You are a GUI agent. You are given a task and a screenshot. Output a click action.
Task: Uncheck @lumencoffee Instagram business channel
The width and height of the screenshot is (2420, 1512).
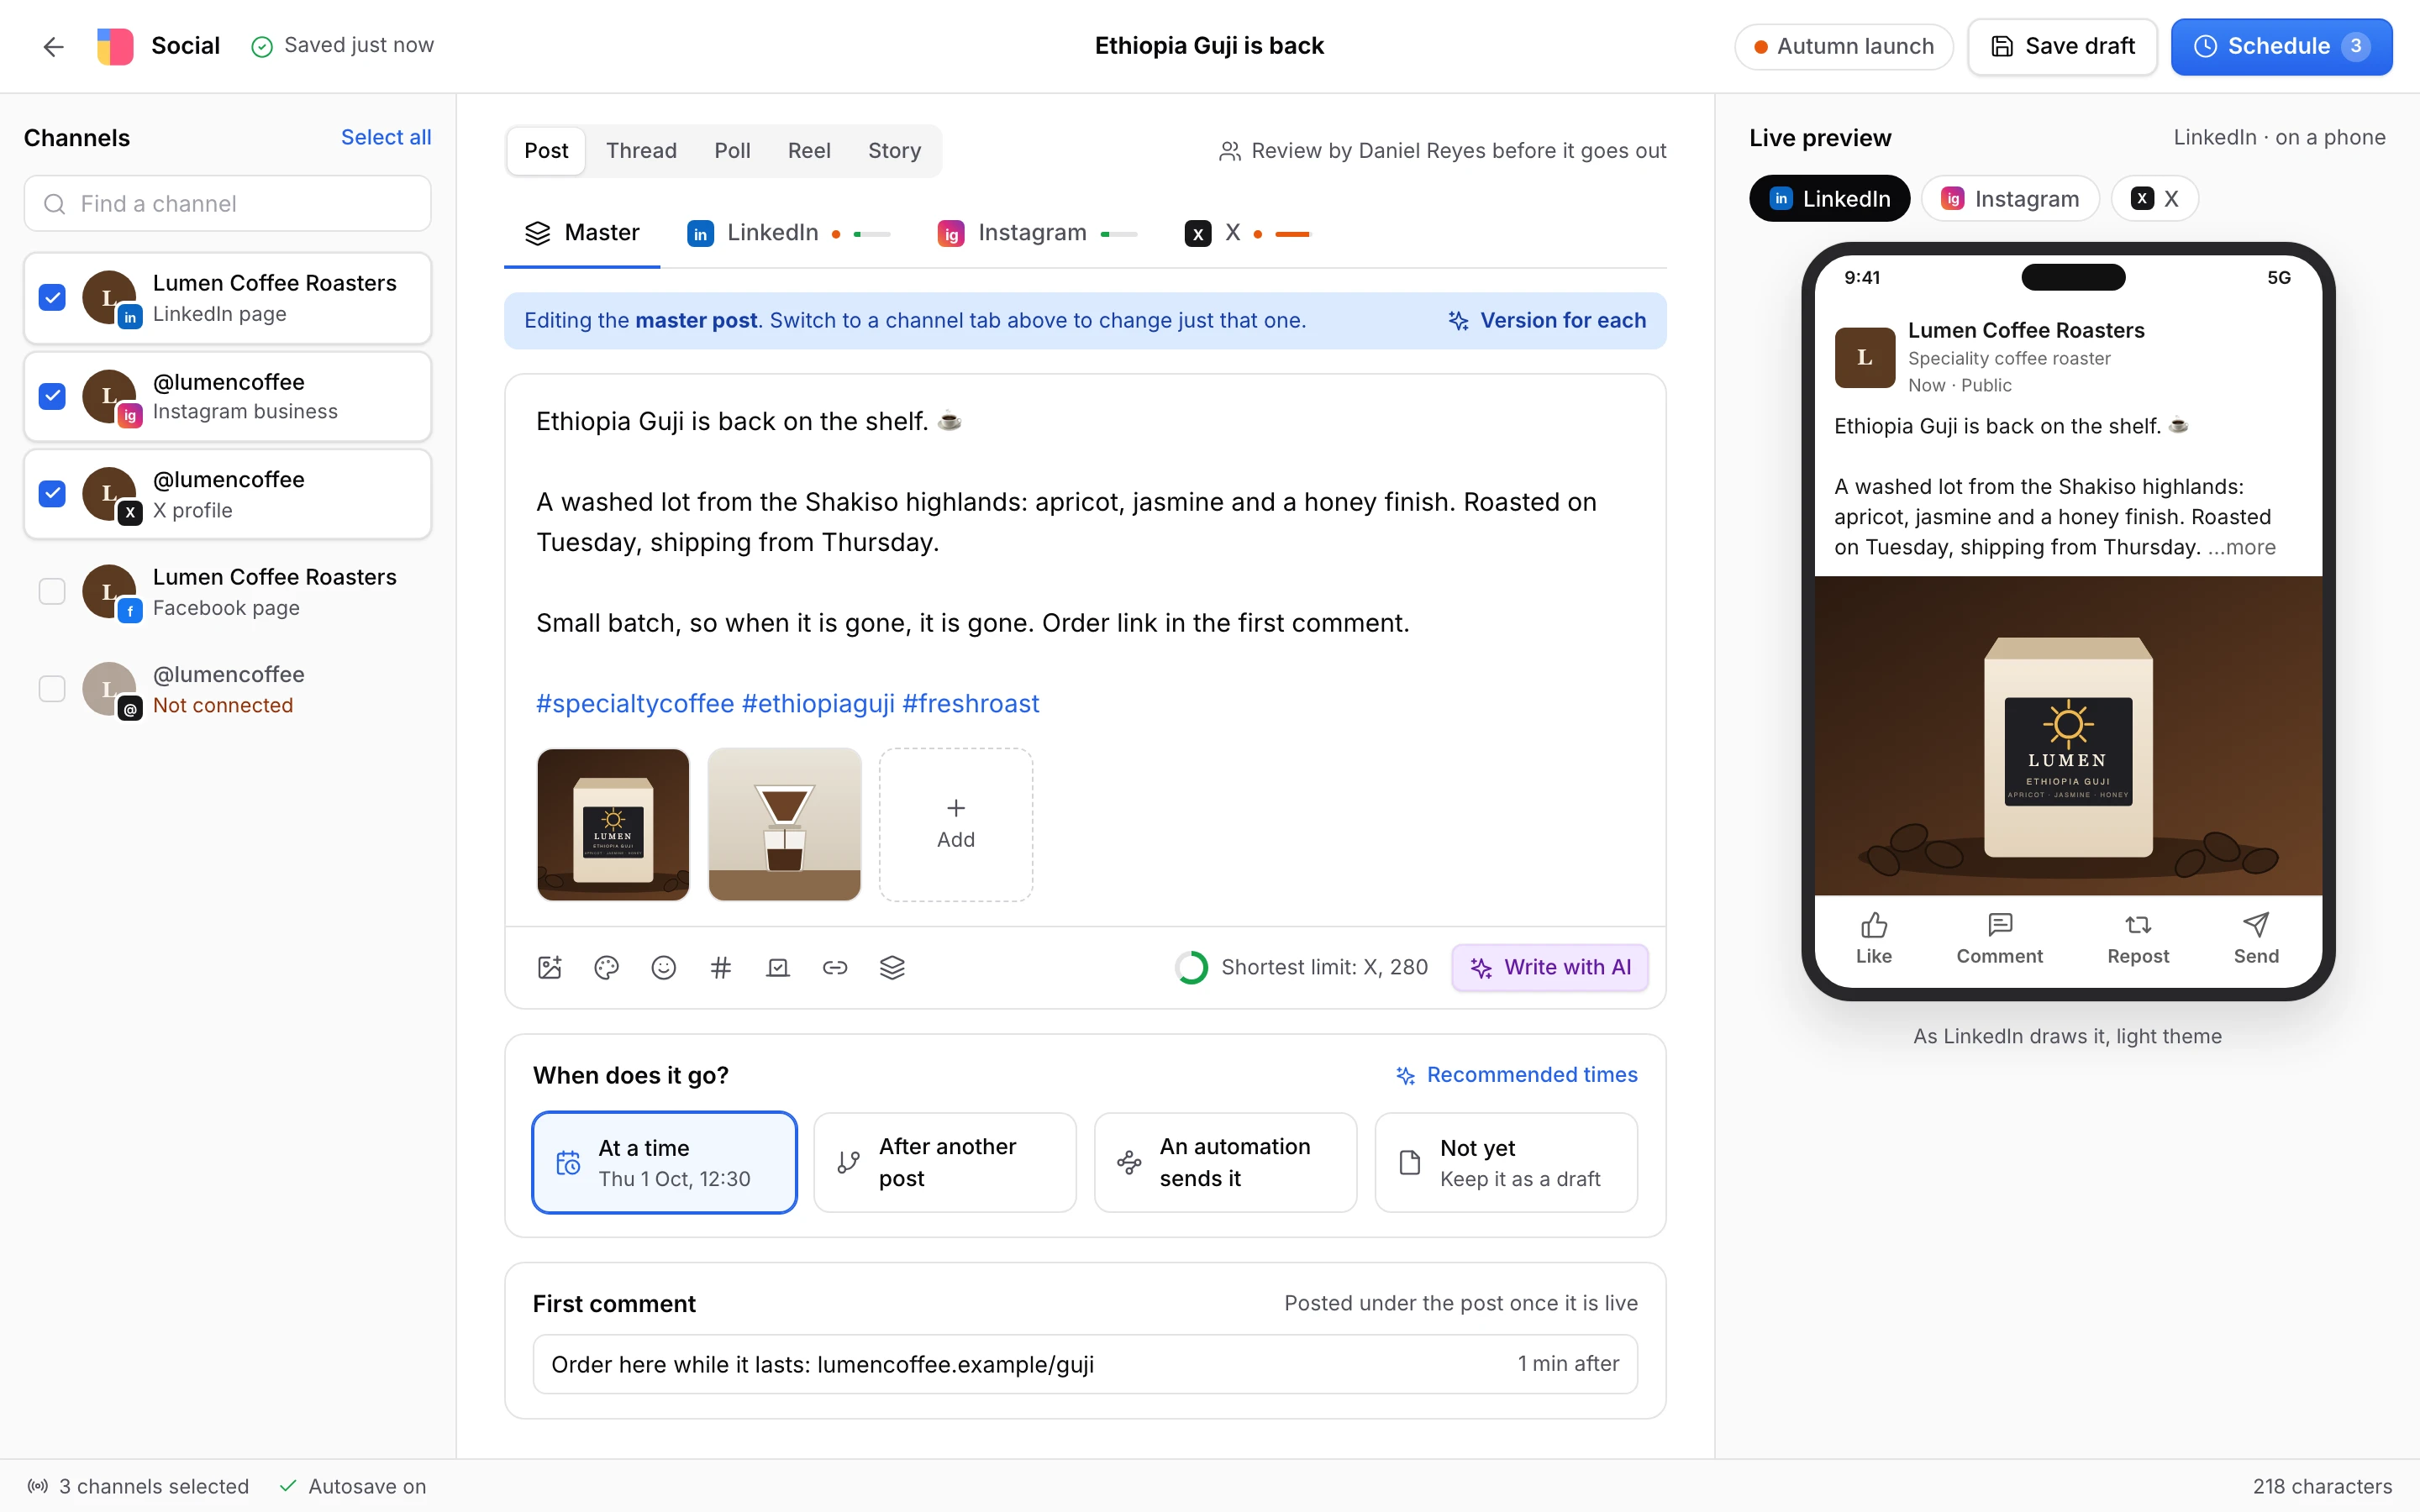pos(52,396)
